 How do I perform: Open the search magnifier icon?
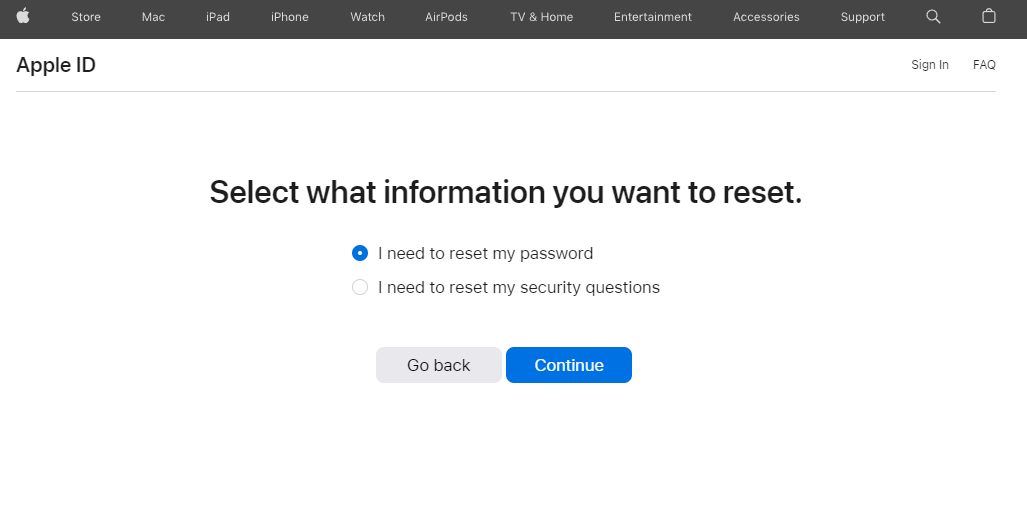point(934,17)
